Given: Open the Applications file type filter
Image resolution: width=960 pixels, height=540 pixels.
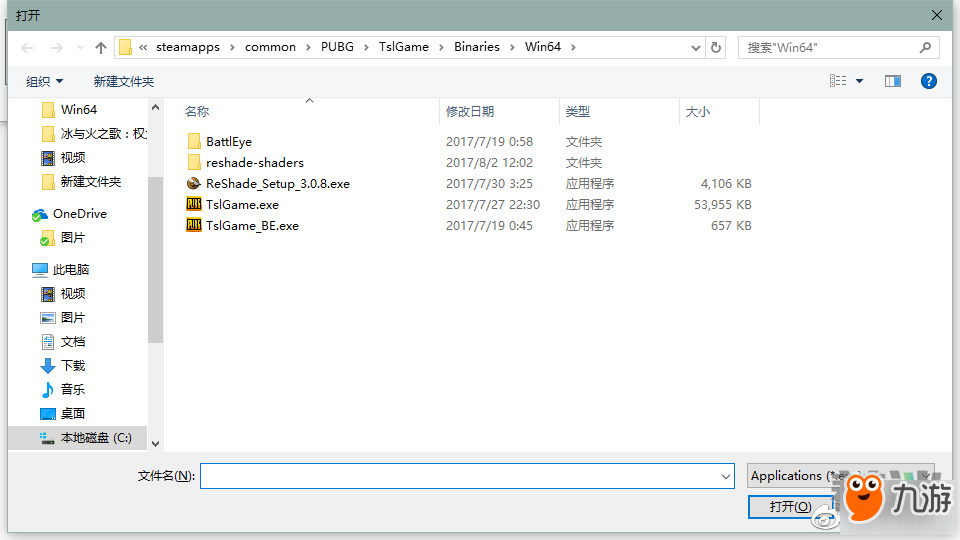Looking at the screenshot, I should point(840,476).
